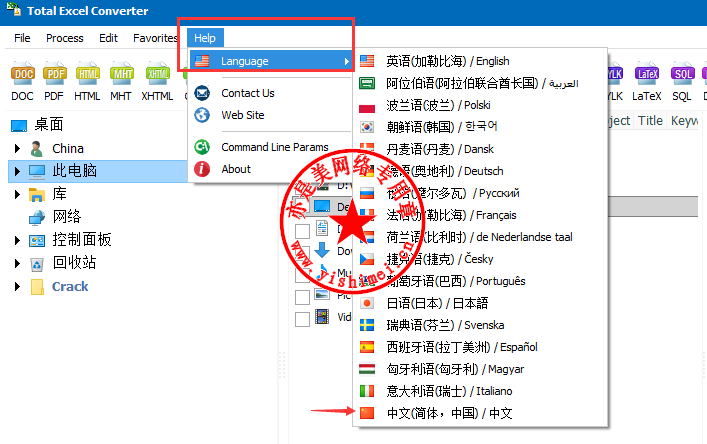Tick checkbox beside the Vid item
This screenshot has height=444, width=707.
302,319
